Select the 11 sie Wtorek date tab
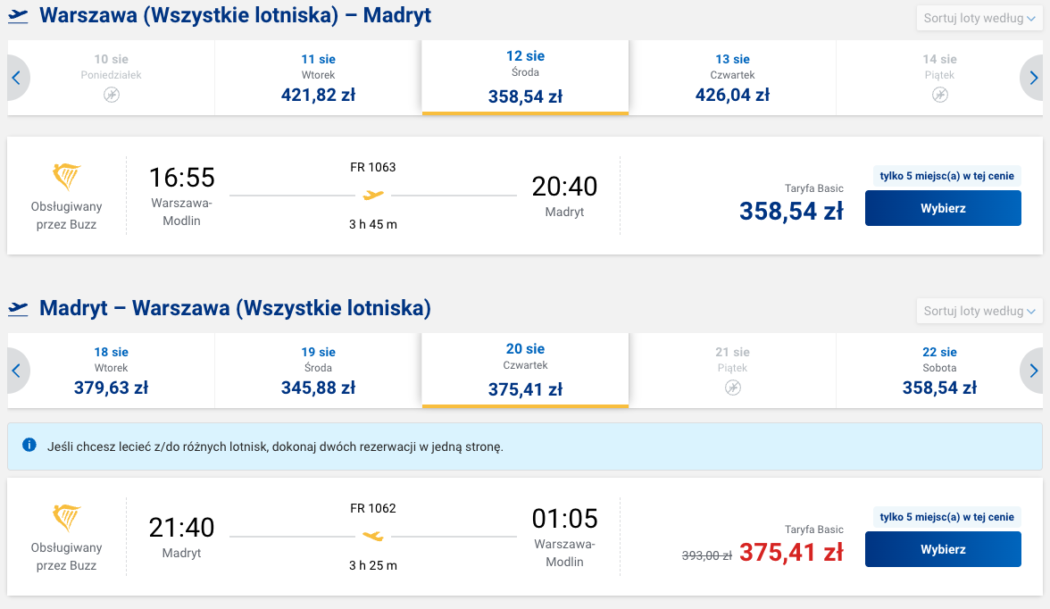Image resolution: width=1050 pixels, height=609 pixels. [x=318, y=78]
